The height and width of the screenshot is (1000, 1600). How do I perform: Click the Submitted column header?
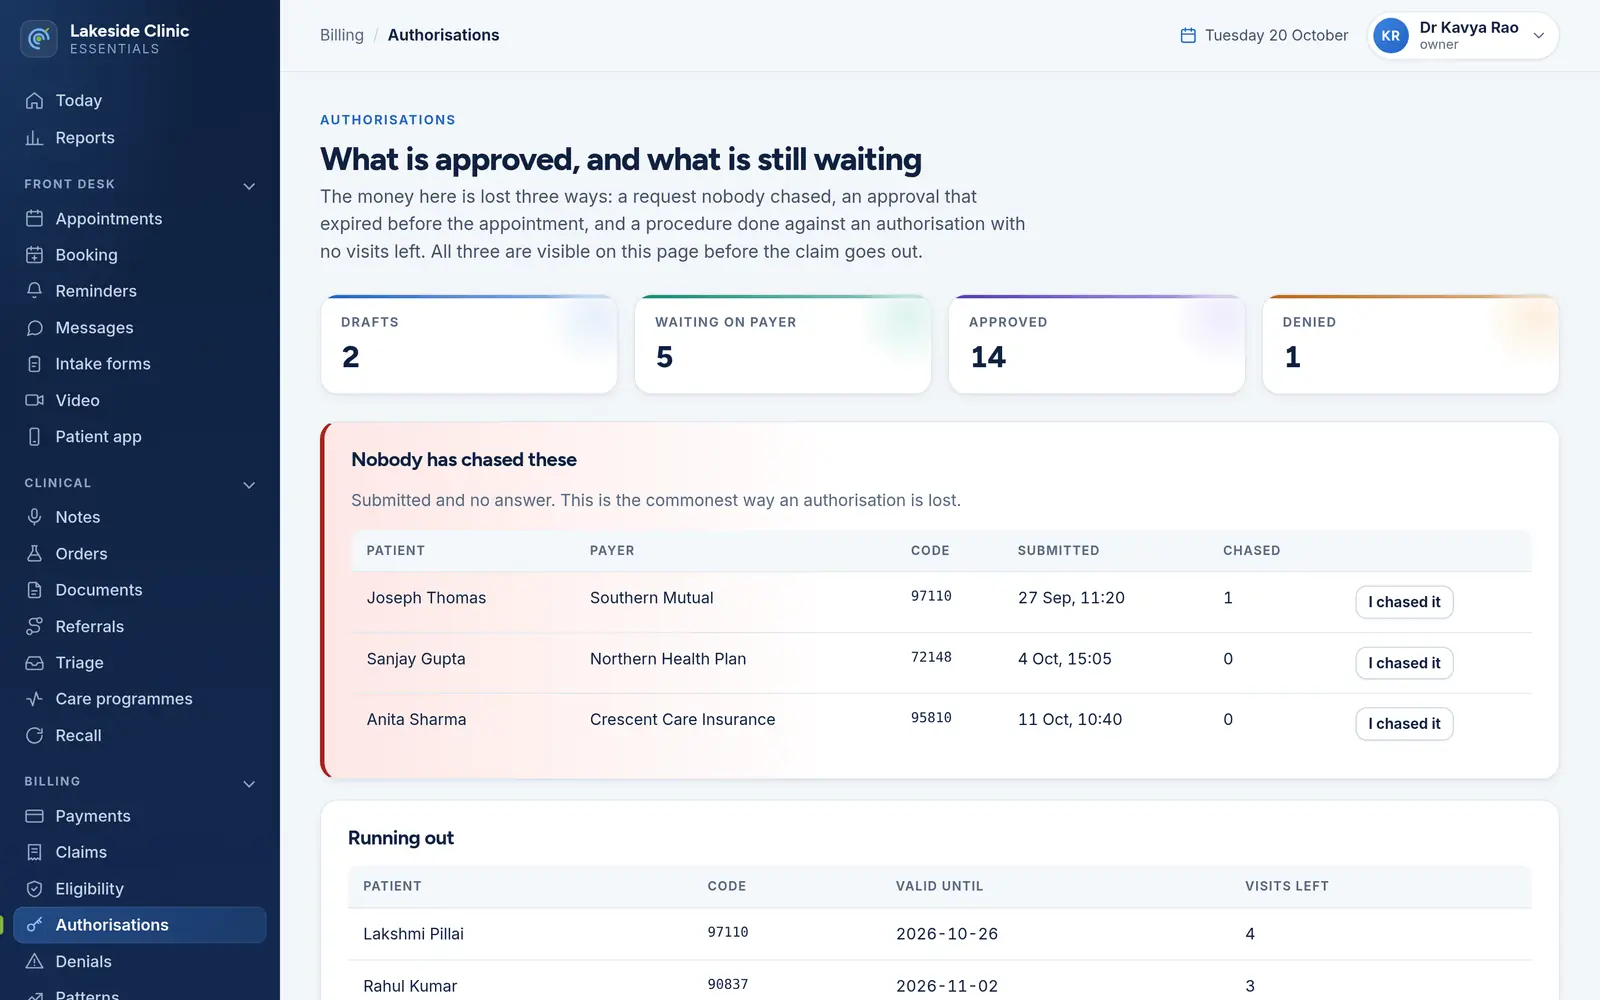coord(1058,551)
